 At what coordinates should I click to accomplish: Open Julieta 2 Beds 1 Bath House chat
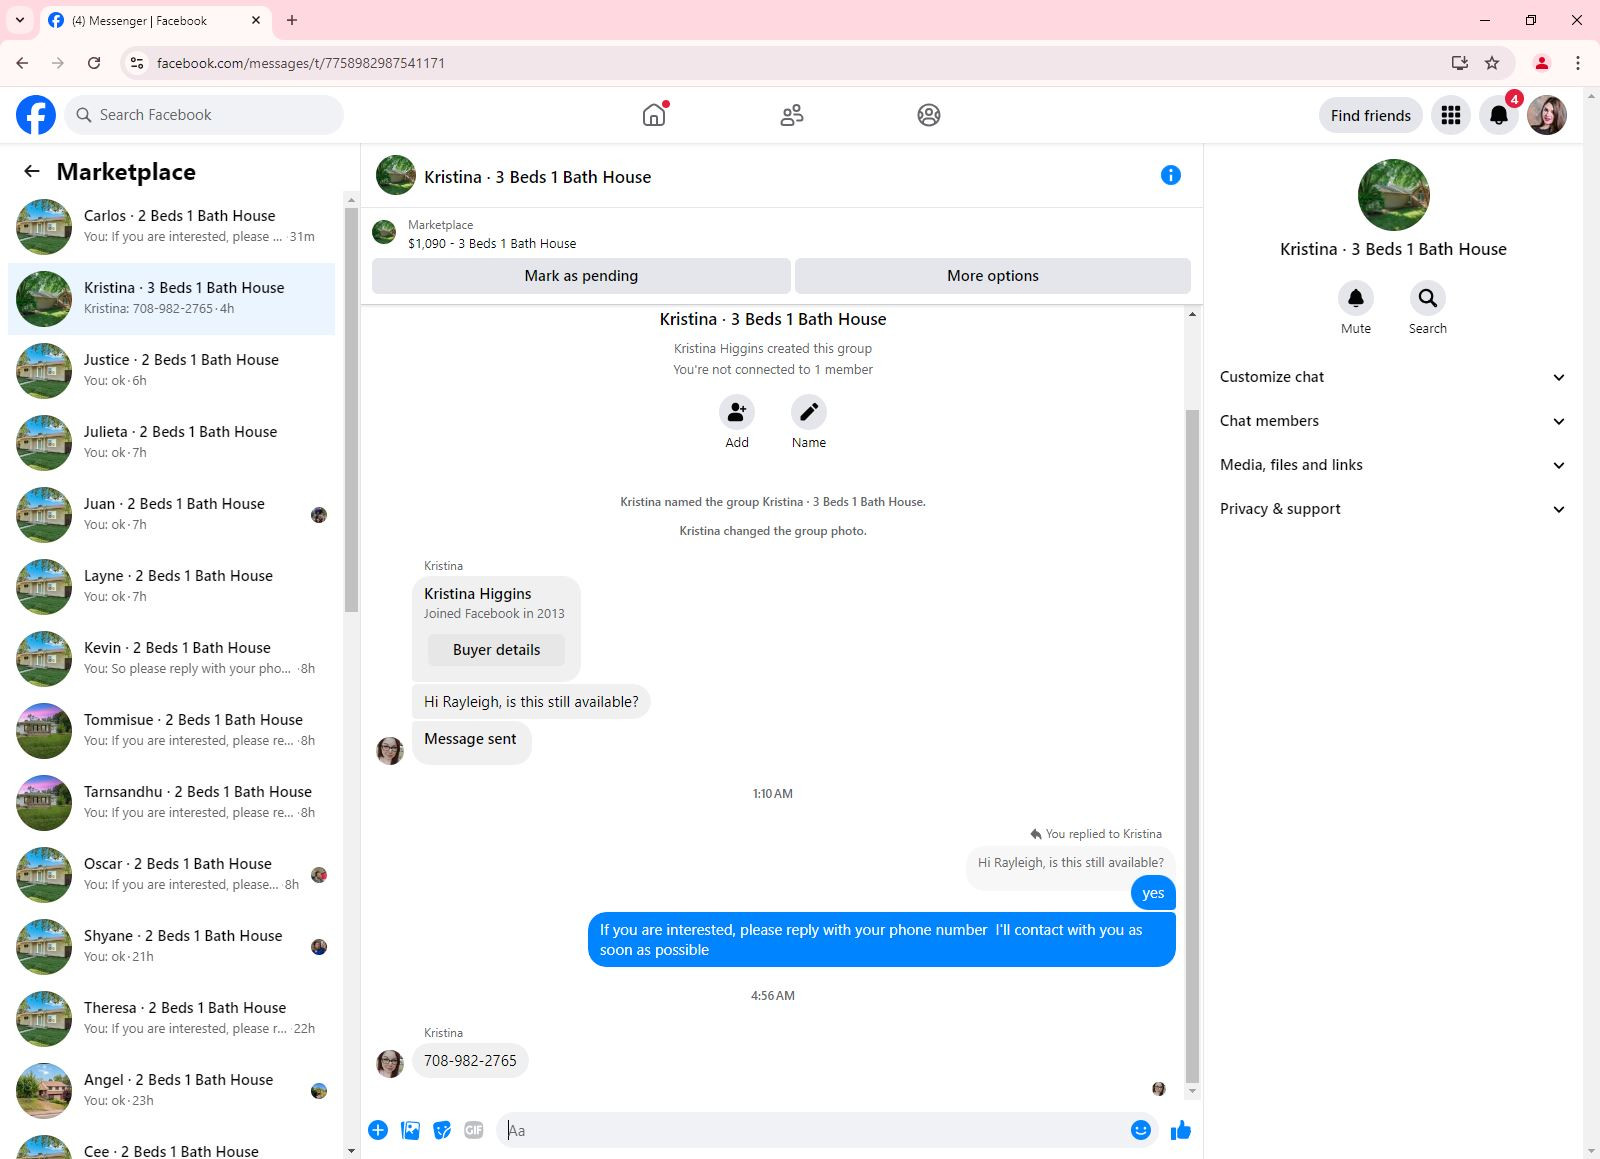[172, 443]
